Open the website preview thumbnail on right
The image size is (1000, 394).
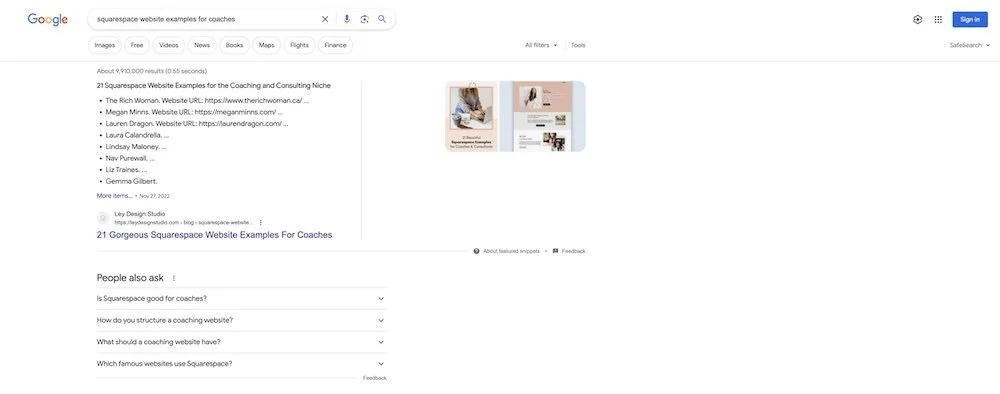542,116
